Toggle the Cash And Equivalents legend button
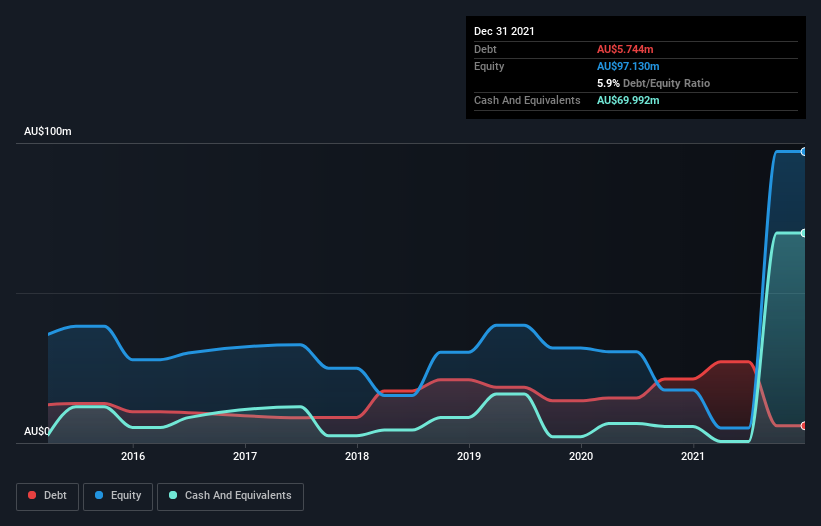The width and height of the screenshot is (821, 526). pos(230,496)
